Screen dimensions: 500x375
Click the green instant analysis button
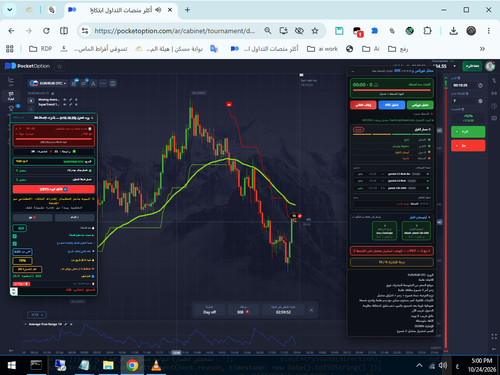[420, 105]
